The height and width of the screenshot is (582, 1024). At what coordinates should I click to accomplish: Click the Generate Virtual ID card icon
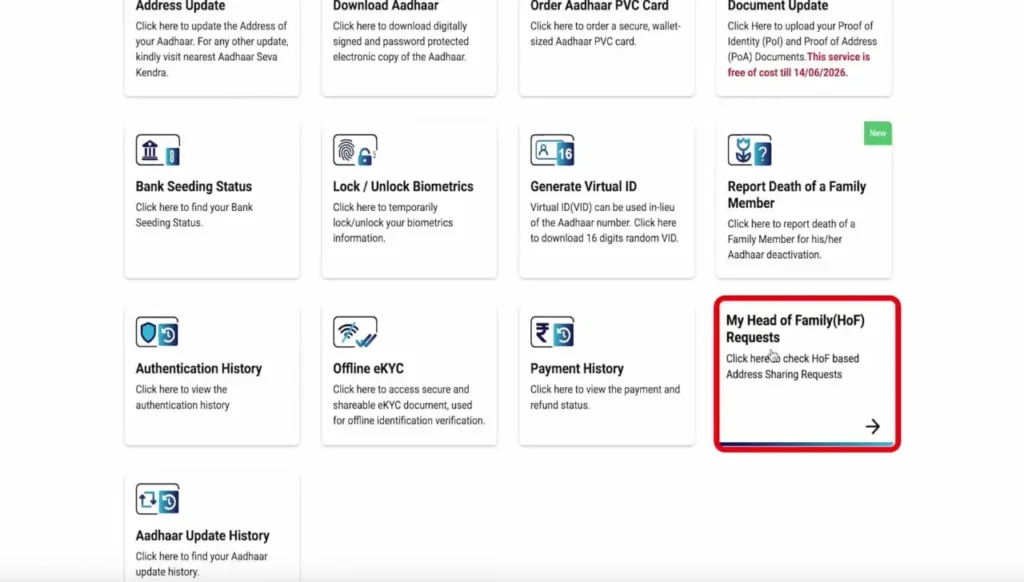[x=551, y=151]
